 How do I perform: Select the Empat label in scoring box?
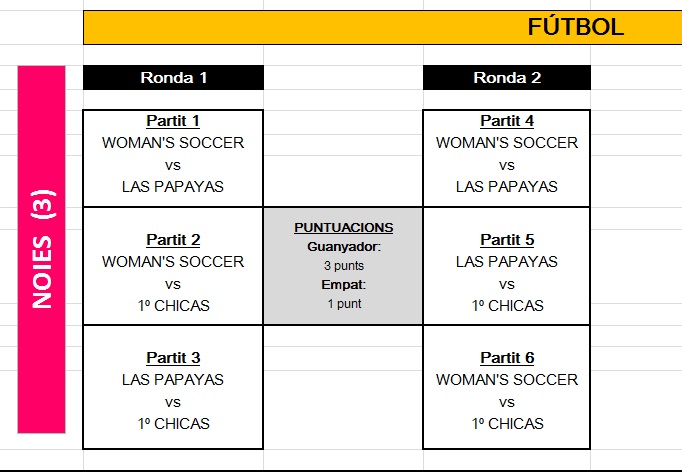click(344, 284)
